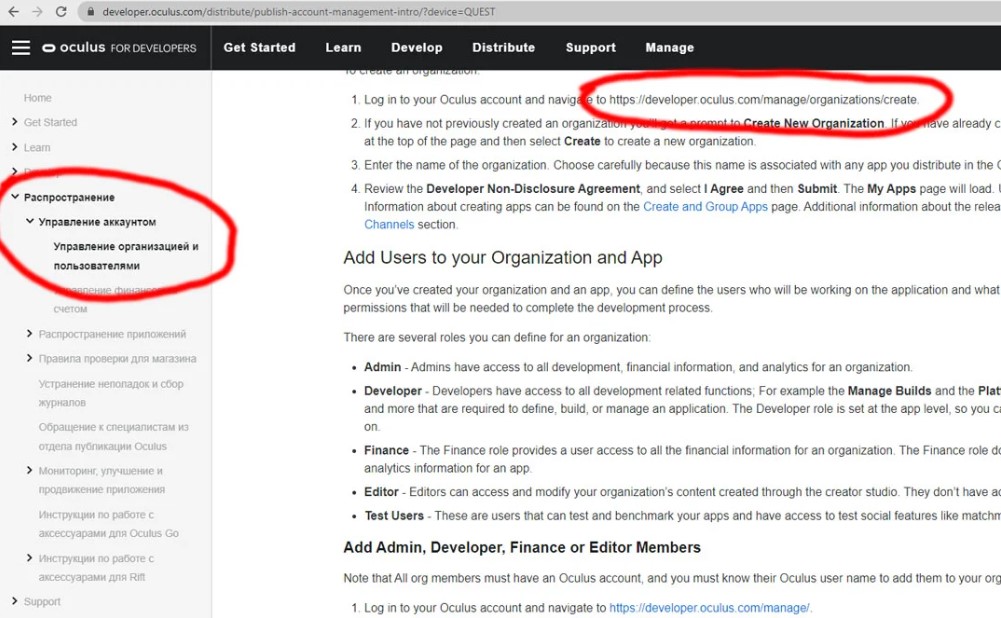Screen dimensions: 1001x618
Task: Expand Распространение приложений tree item
Action: point(30,334)
